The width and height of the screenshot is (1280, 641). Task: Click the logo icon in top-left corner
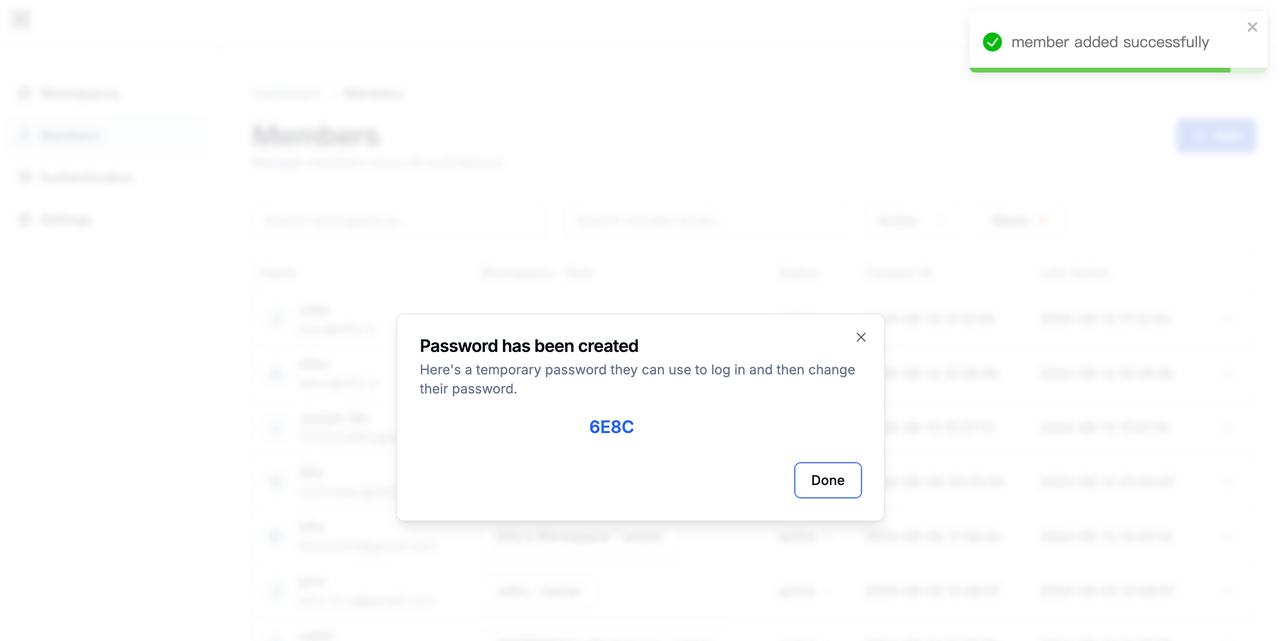(21, 19)
